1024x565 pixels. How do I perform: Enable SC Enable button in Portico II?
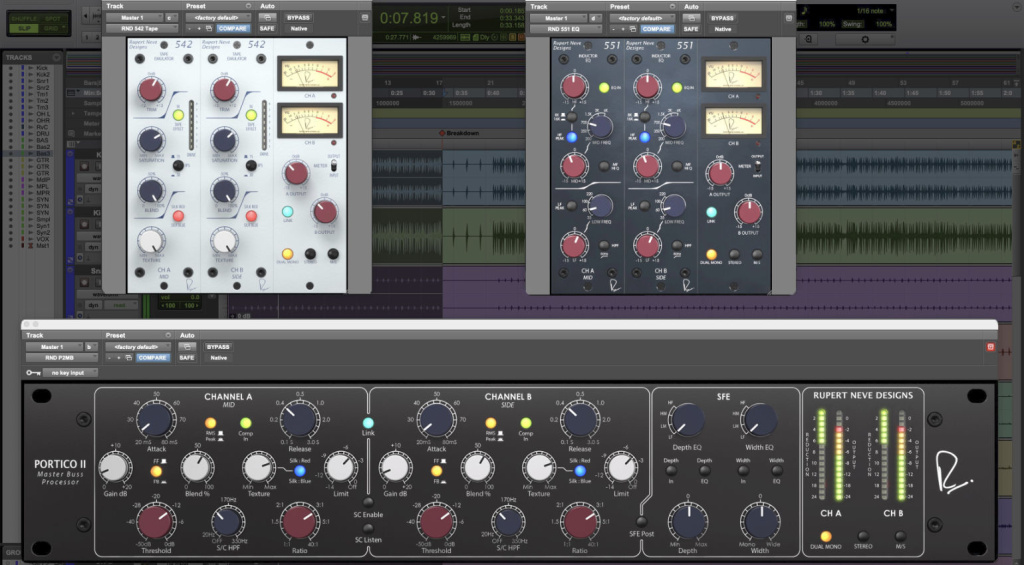[x=368, y=502]
